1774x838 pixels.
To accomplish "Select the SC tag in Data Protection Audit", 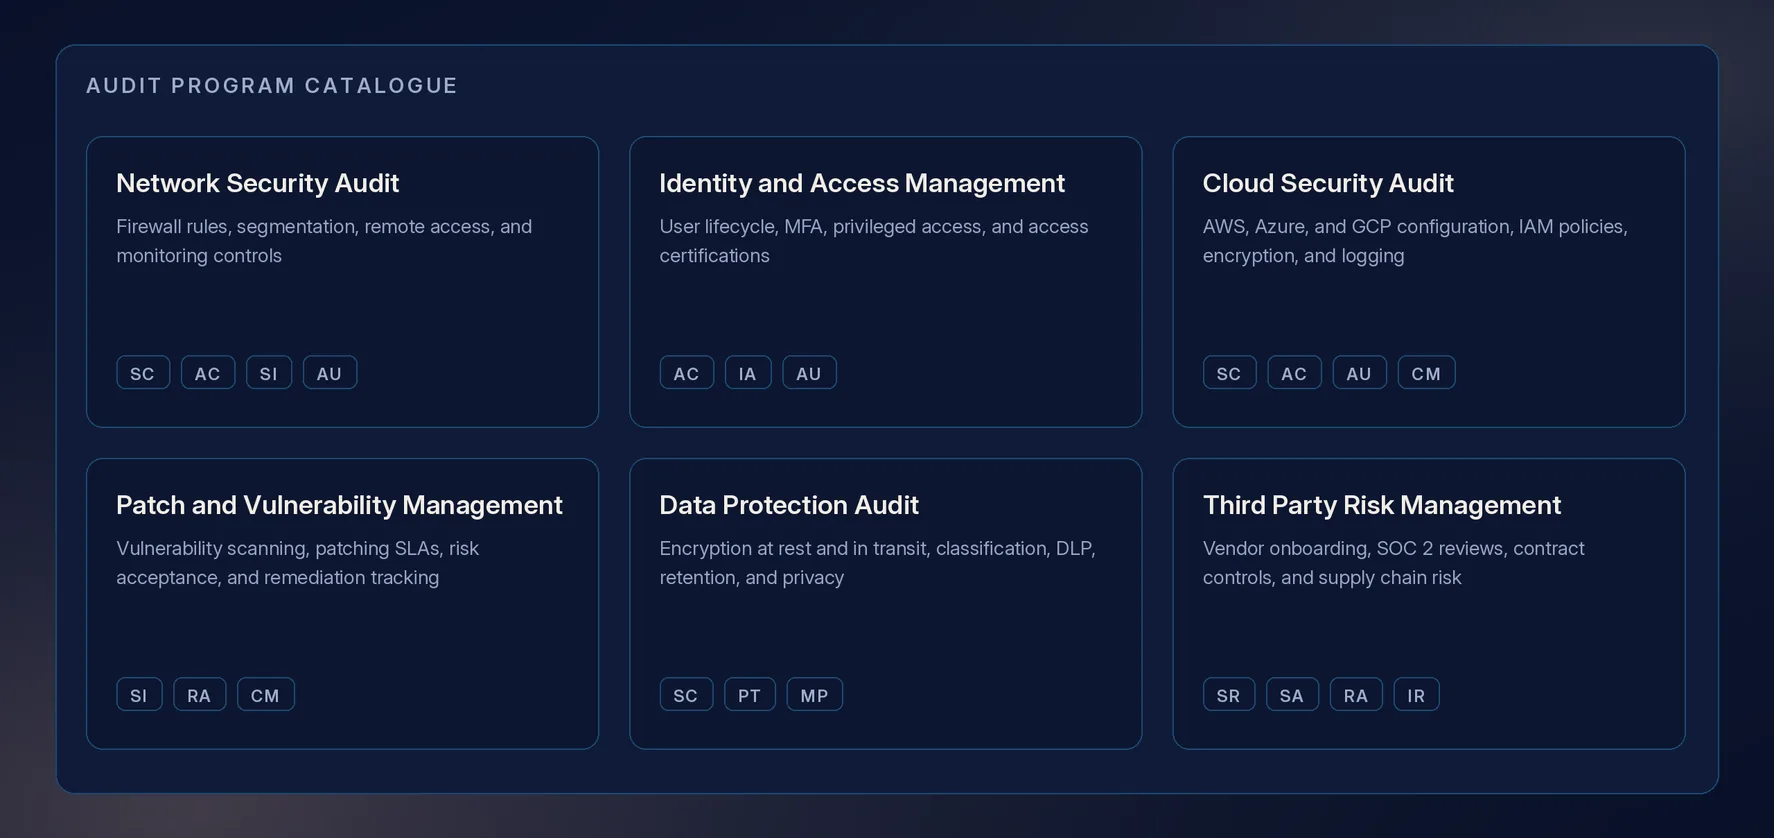I will tap(687, 695).
